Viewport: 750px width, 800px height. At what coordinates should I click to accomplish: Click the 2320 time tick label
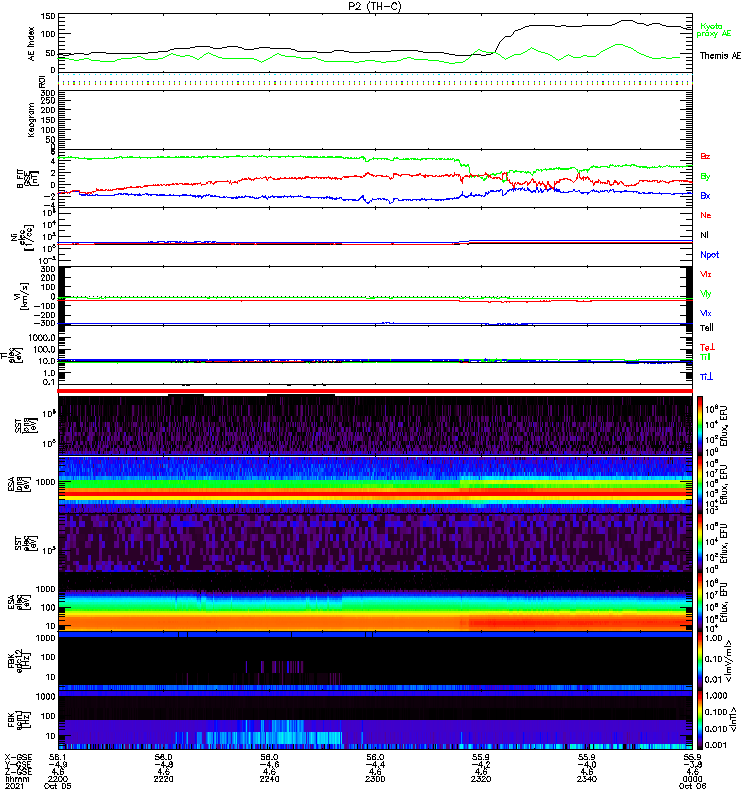pyautogui.click(x=481, y=779)
